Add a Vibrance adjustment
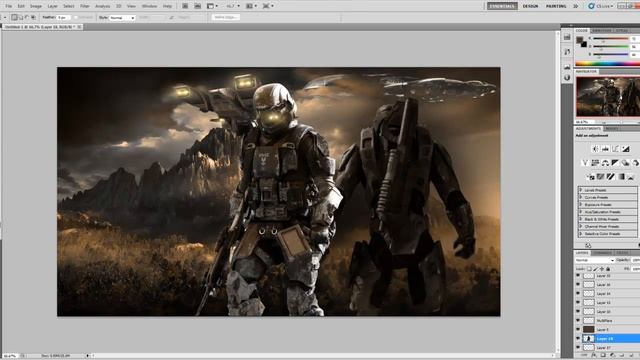This screenshot has height=360, width=640. pyautogui.click(x=585, y=163)
